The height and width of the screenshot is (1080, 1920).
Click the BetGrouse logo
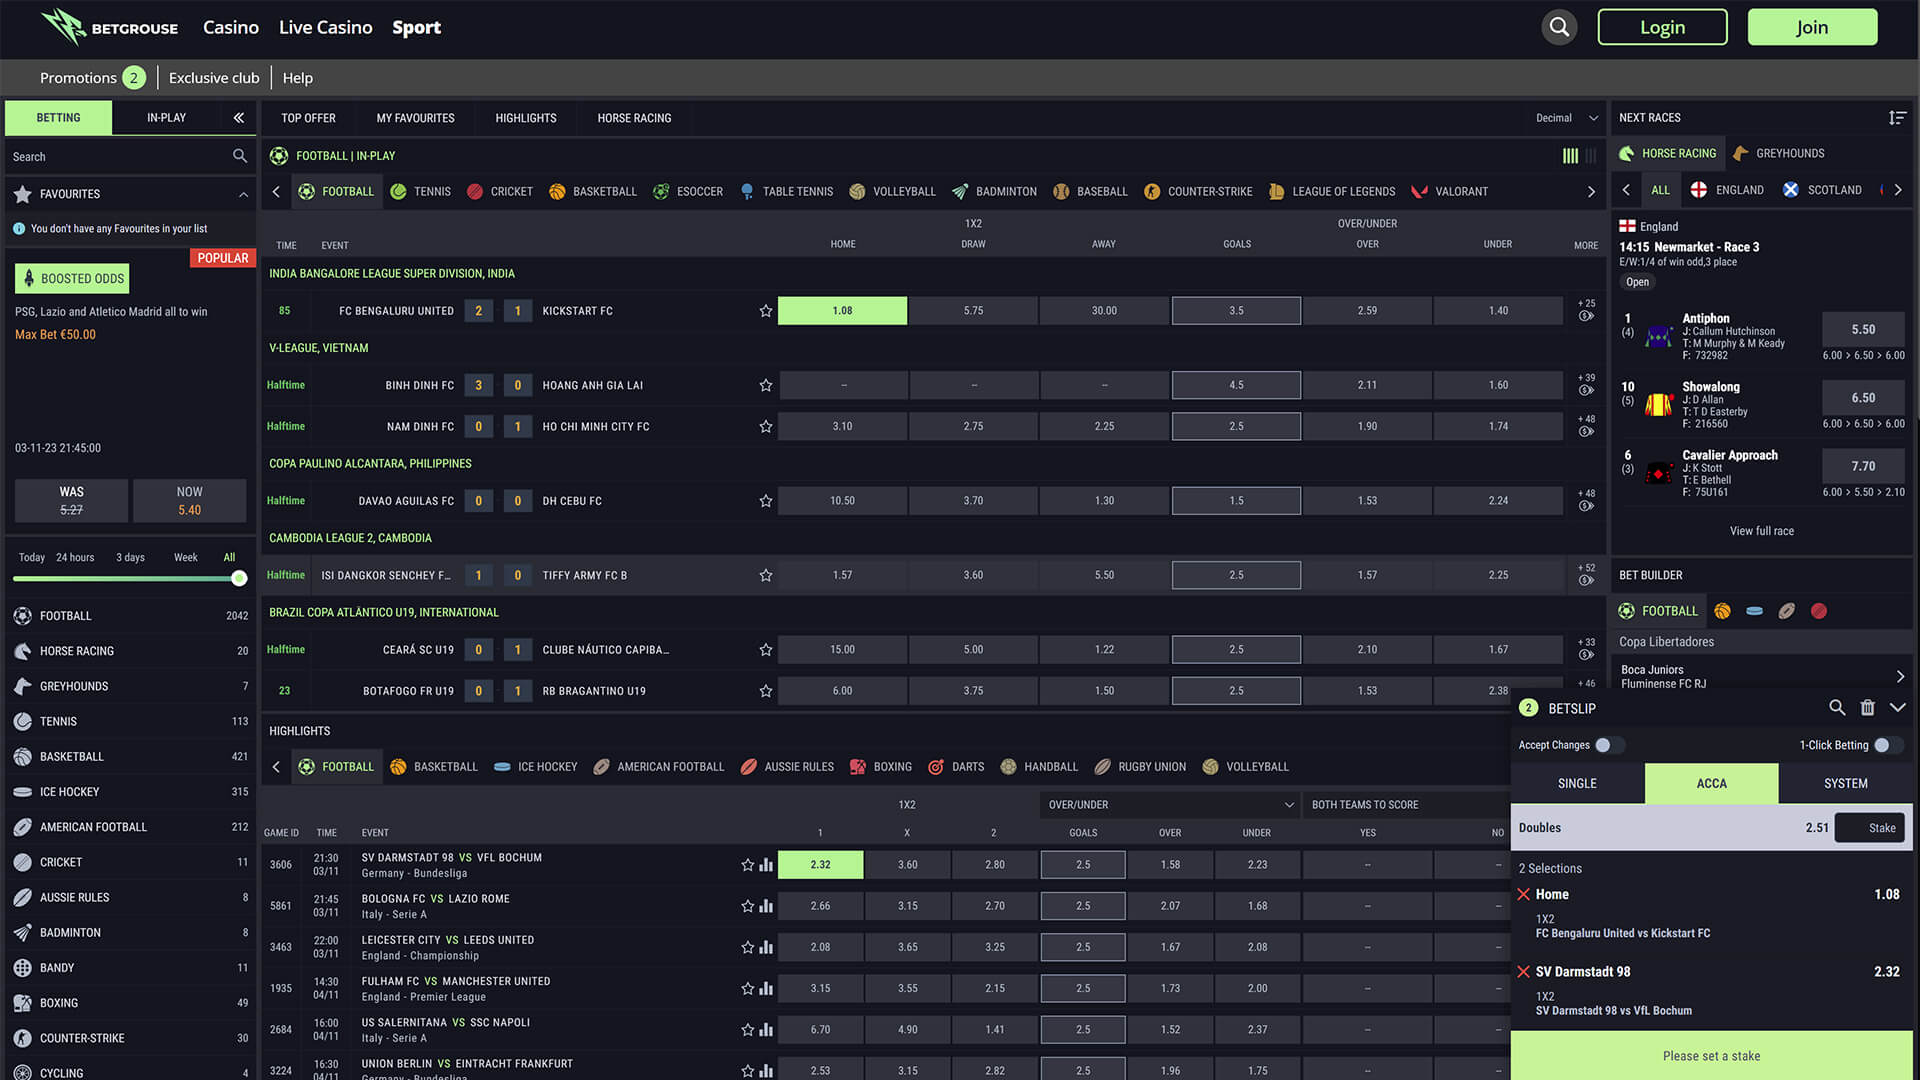click(109, 27)
